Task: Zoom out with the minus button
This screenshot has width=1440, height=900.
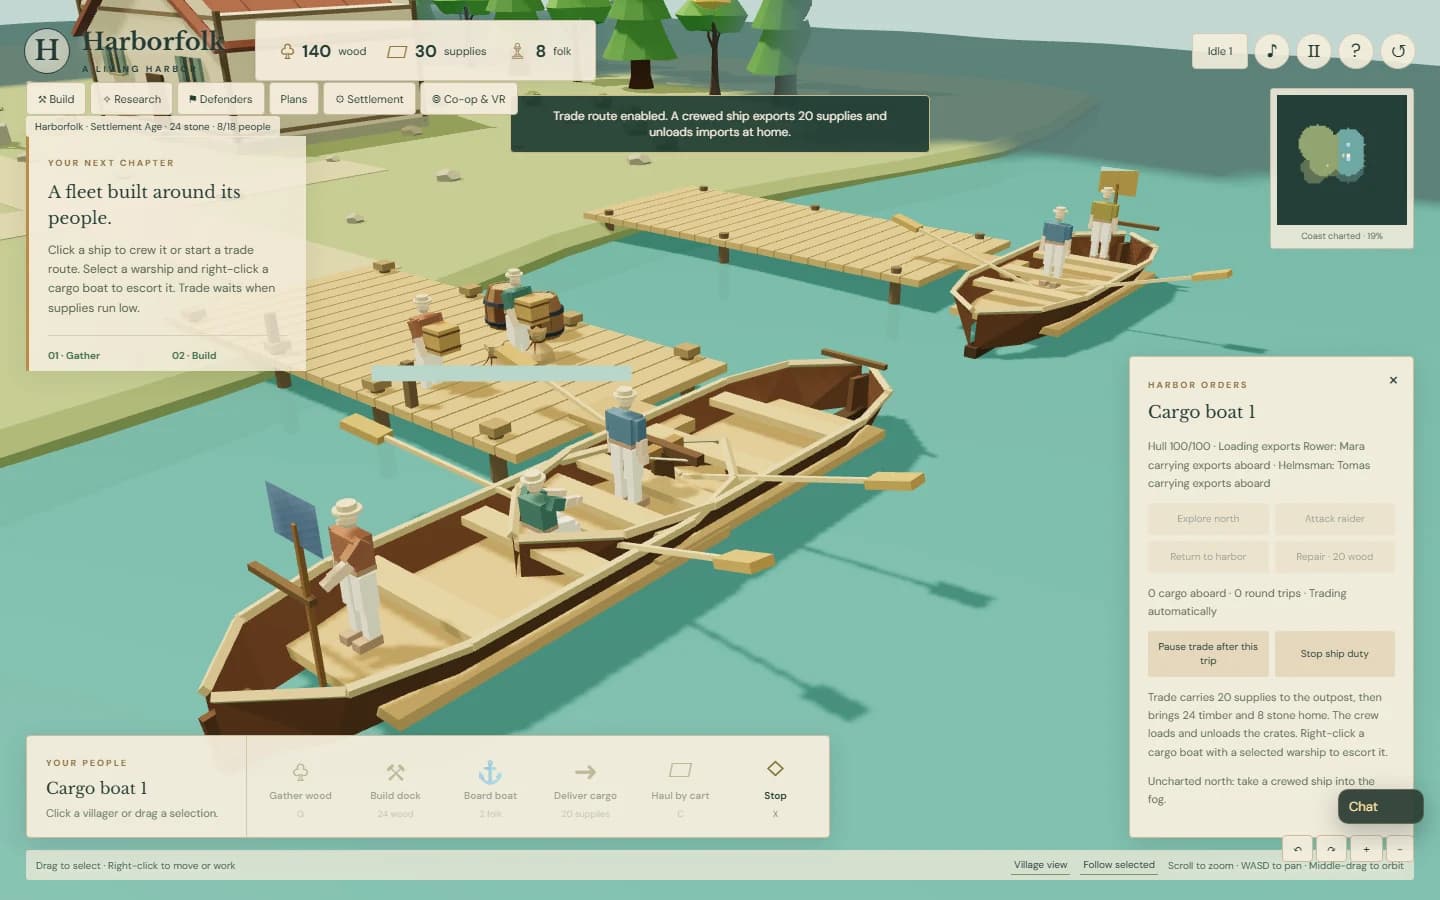Action: [x=1400, y=849]
